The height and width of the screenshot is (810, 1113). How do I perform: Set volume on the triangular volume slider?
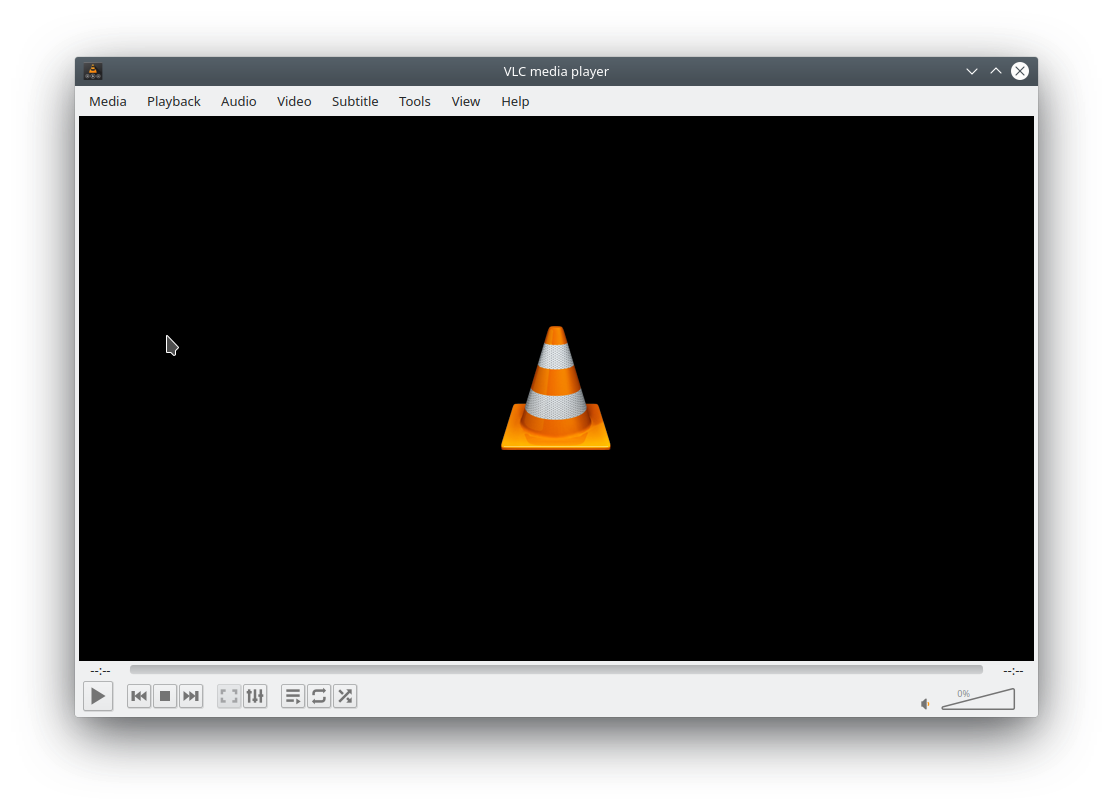[x=978, y=699]
